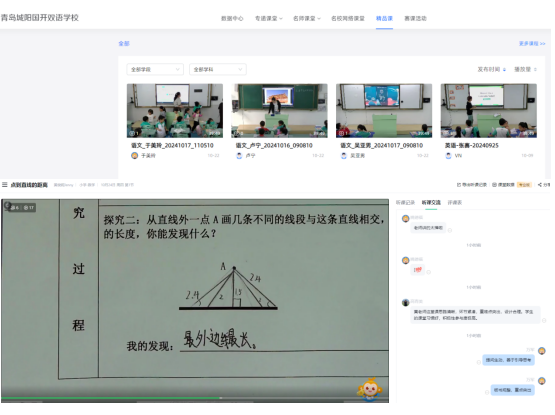Click the lesson video player area
Image resolution: width=555 pixels, height=415 pixels.
(x=195, y=300)
